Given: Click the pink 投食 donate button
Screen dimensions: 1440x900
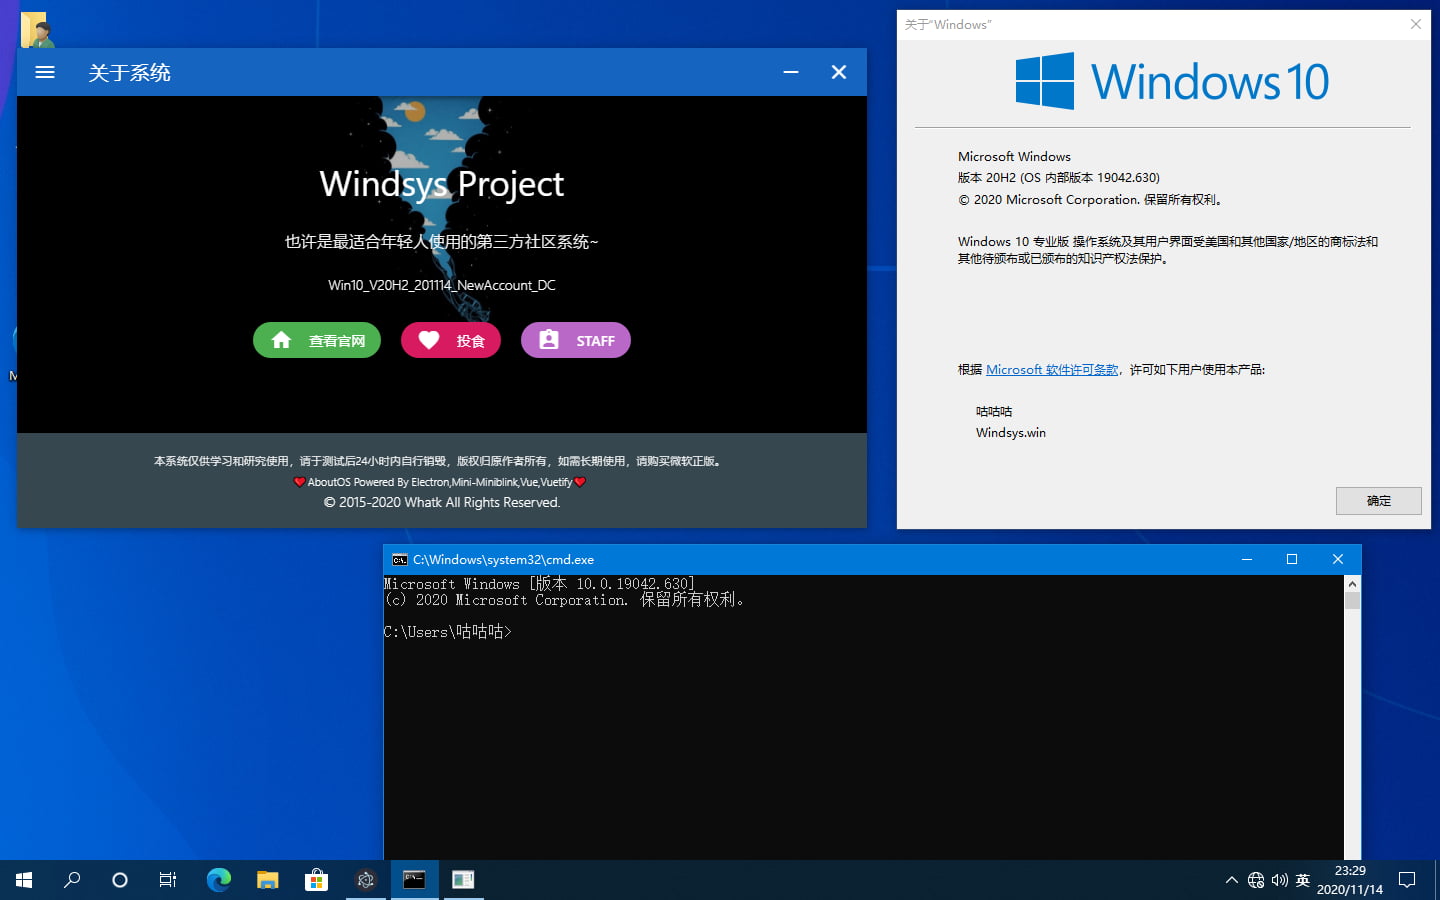Looking at the screenshot, I should click(451, 340).
